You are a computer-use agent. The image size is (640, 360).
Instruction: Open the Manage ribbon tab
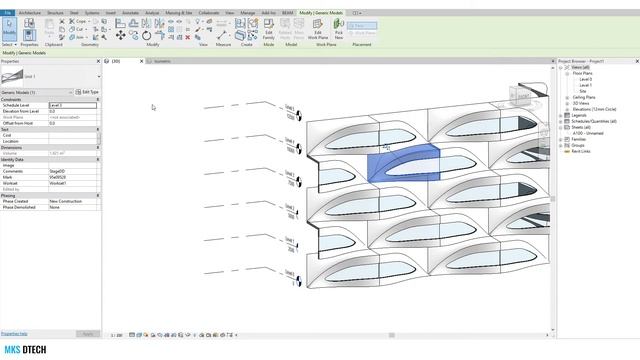click(x=247, y=13)
